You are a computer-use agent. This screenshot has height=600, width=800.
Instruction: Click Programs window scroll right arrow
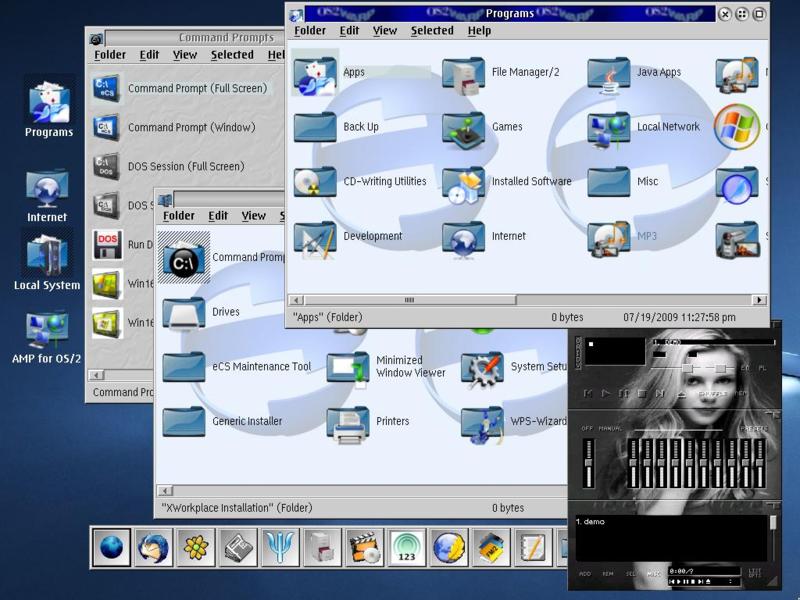click(x=759, y=300)
